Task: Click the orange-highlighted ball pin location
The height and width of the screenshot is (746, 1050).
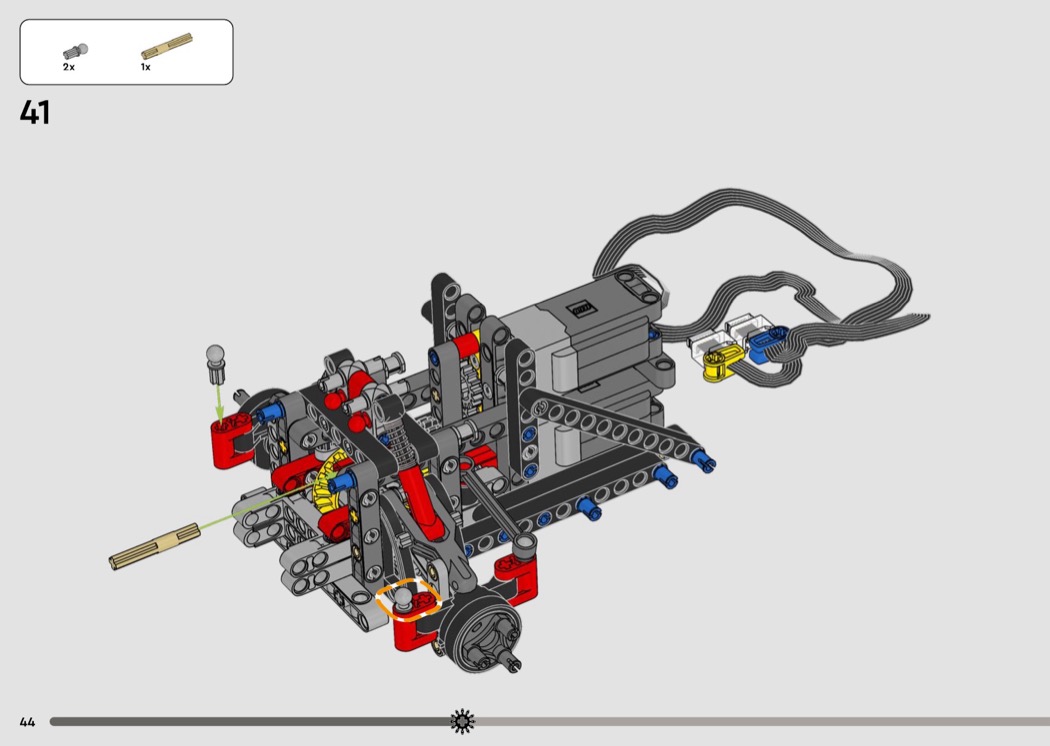Action: [x=408, y=601]
